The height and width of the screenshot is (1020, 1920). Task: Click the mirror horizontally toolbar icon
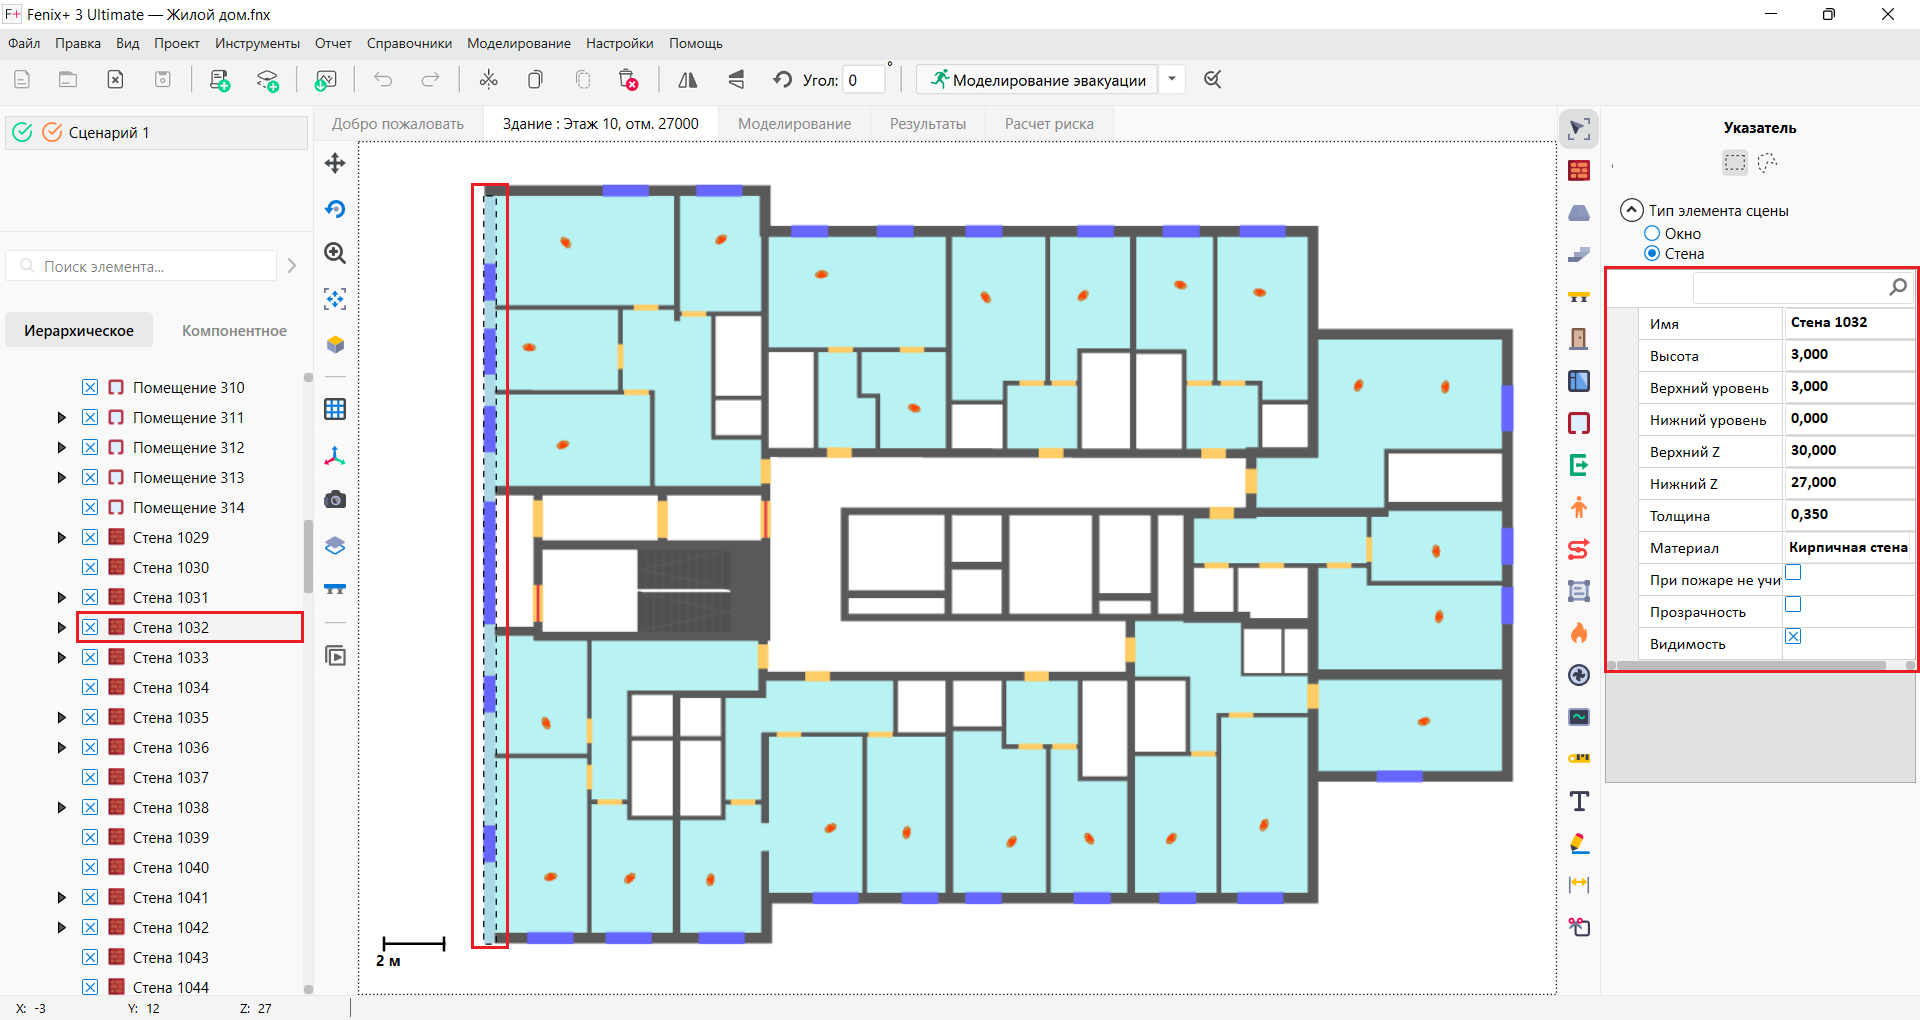coord(688,80)
